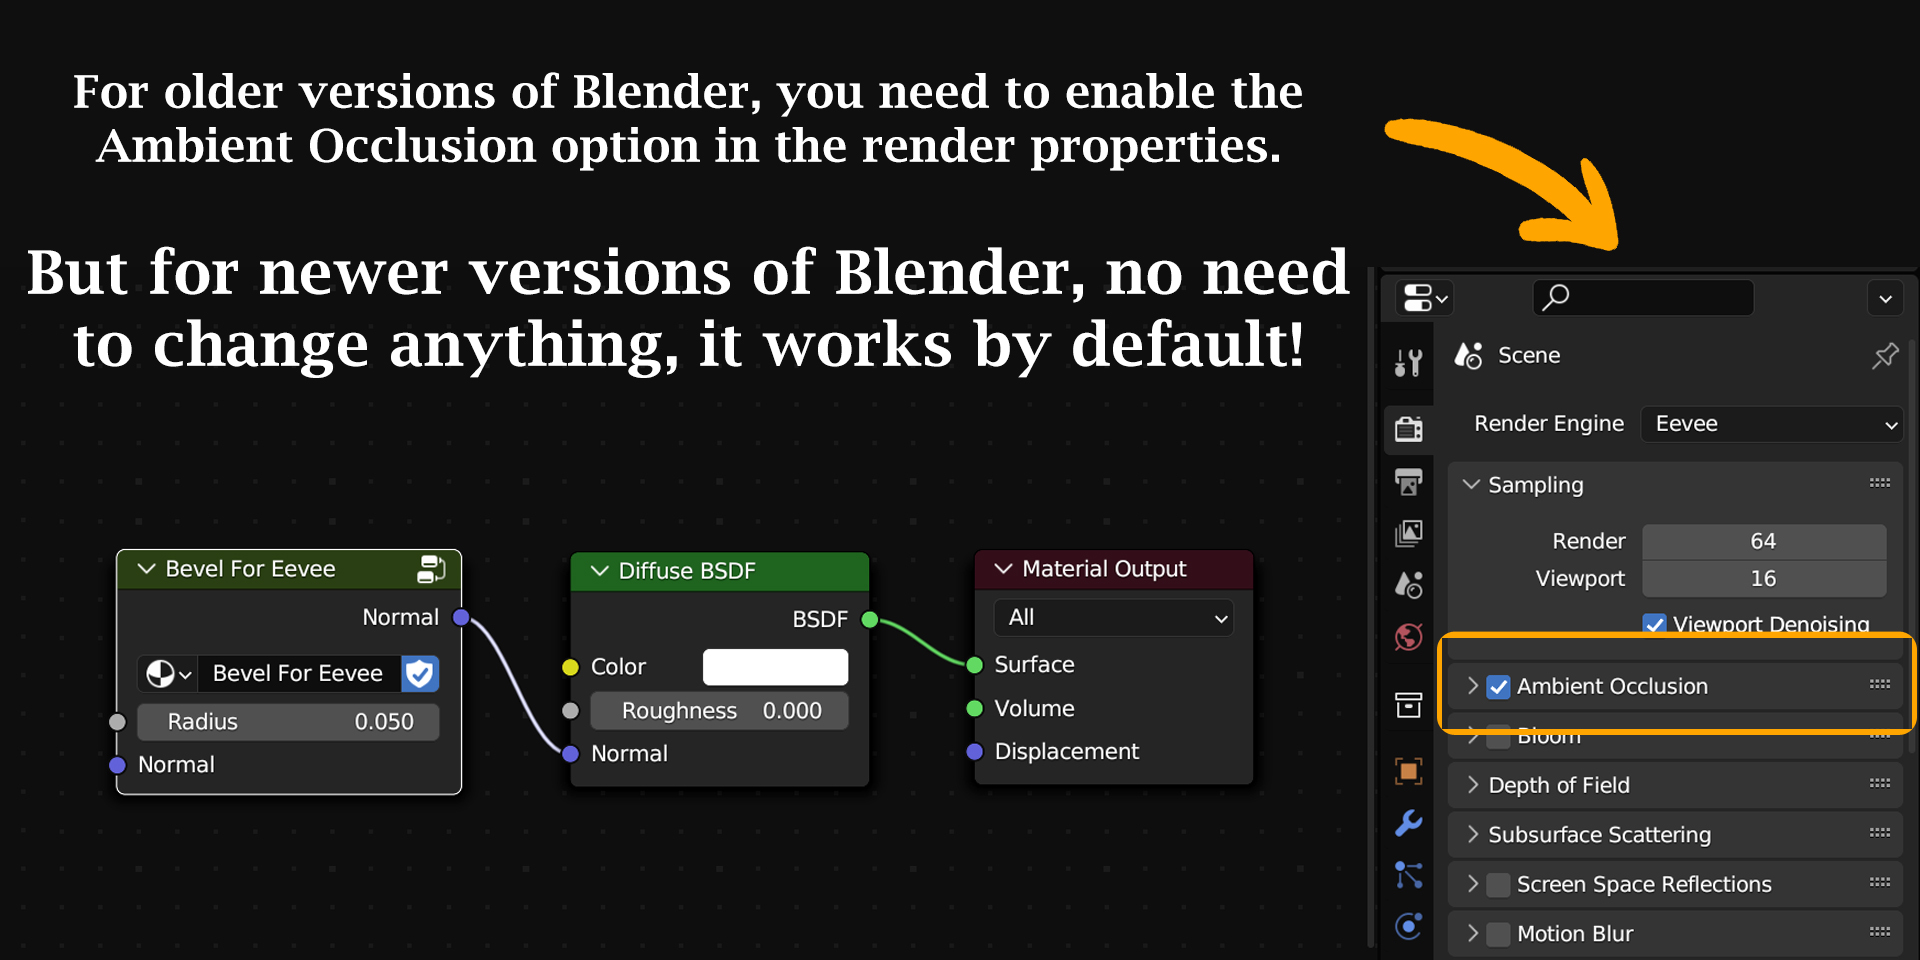Image resolution: width=1920 pixels, height=960 pixels.
Task: Click the BSDF output socket
Action: tap(870, 620)
